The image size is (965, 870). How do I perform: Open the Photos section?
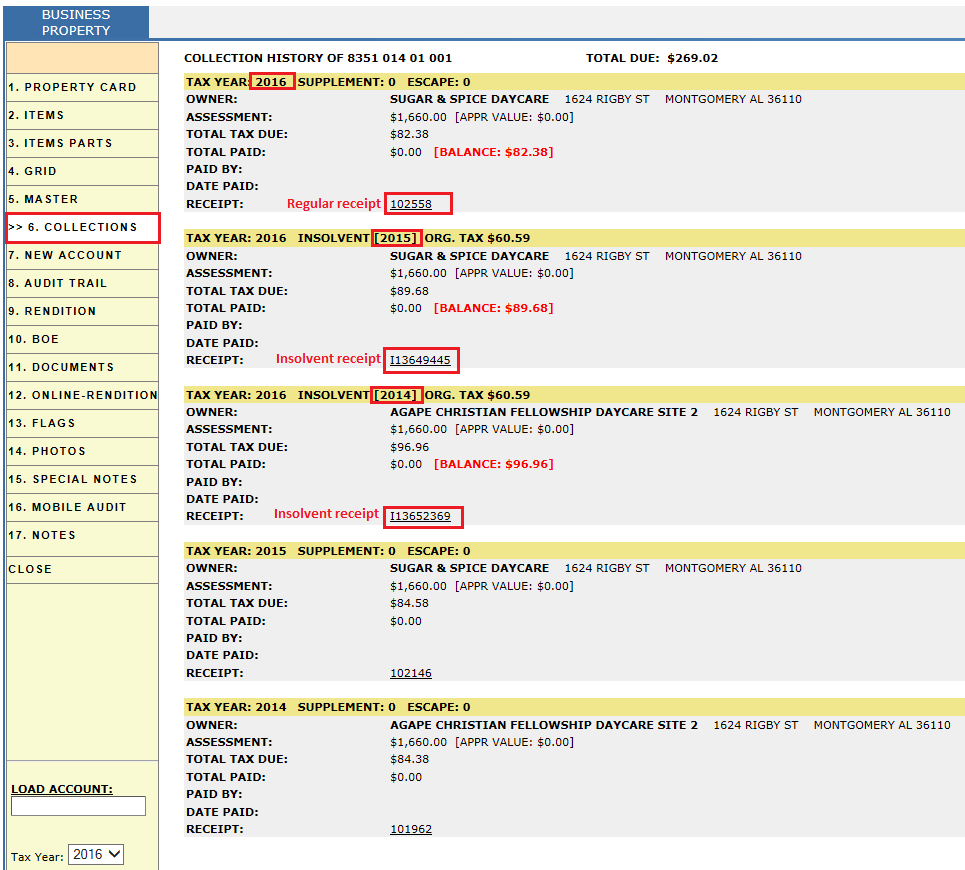point(82,452)
